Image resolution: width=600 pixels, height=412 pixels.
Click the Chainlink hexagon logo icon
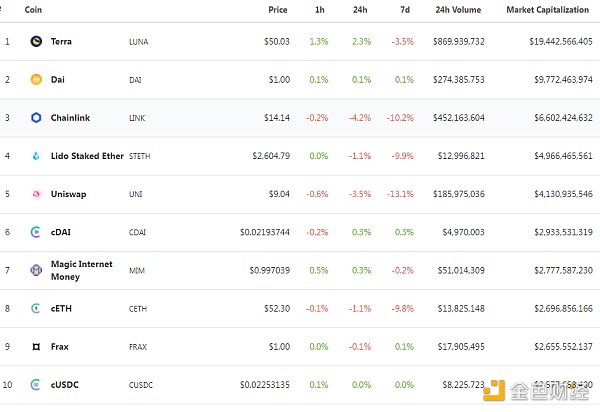(36, 117)
